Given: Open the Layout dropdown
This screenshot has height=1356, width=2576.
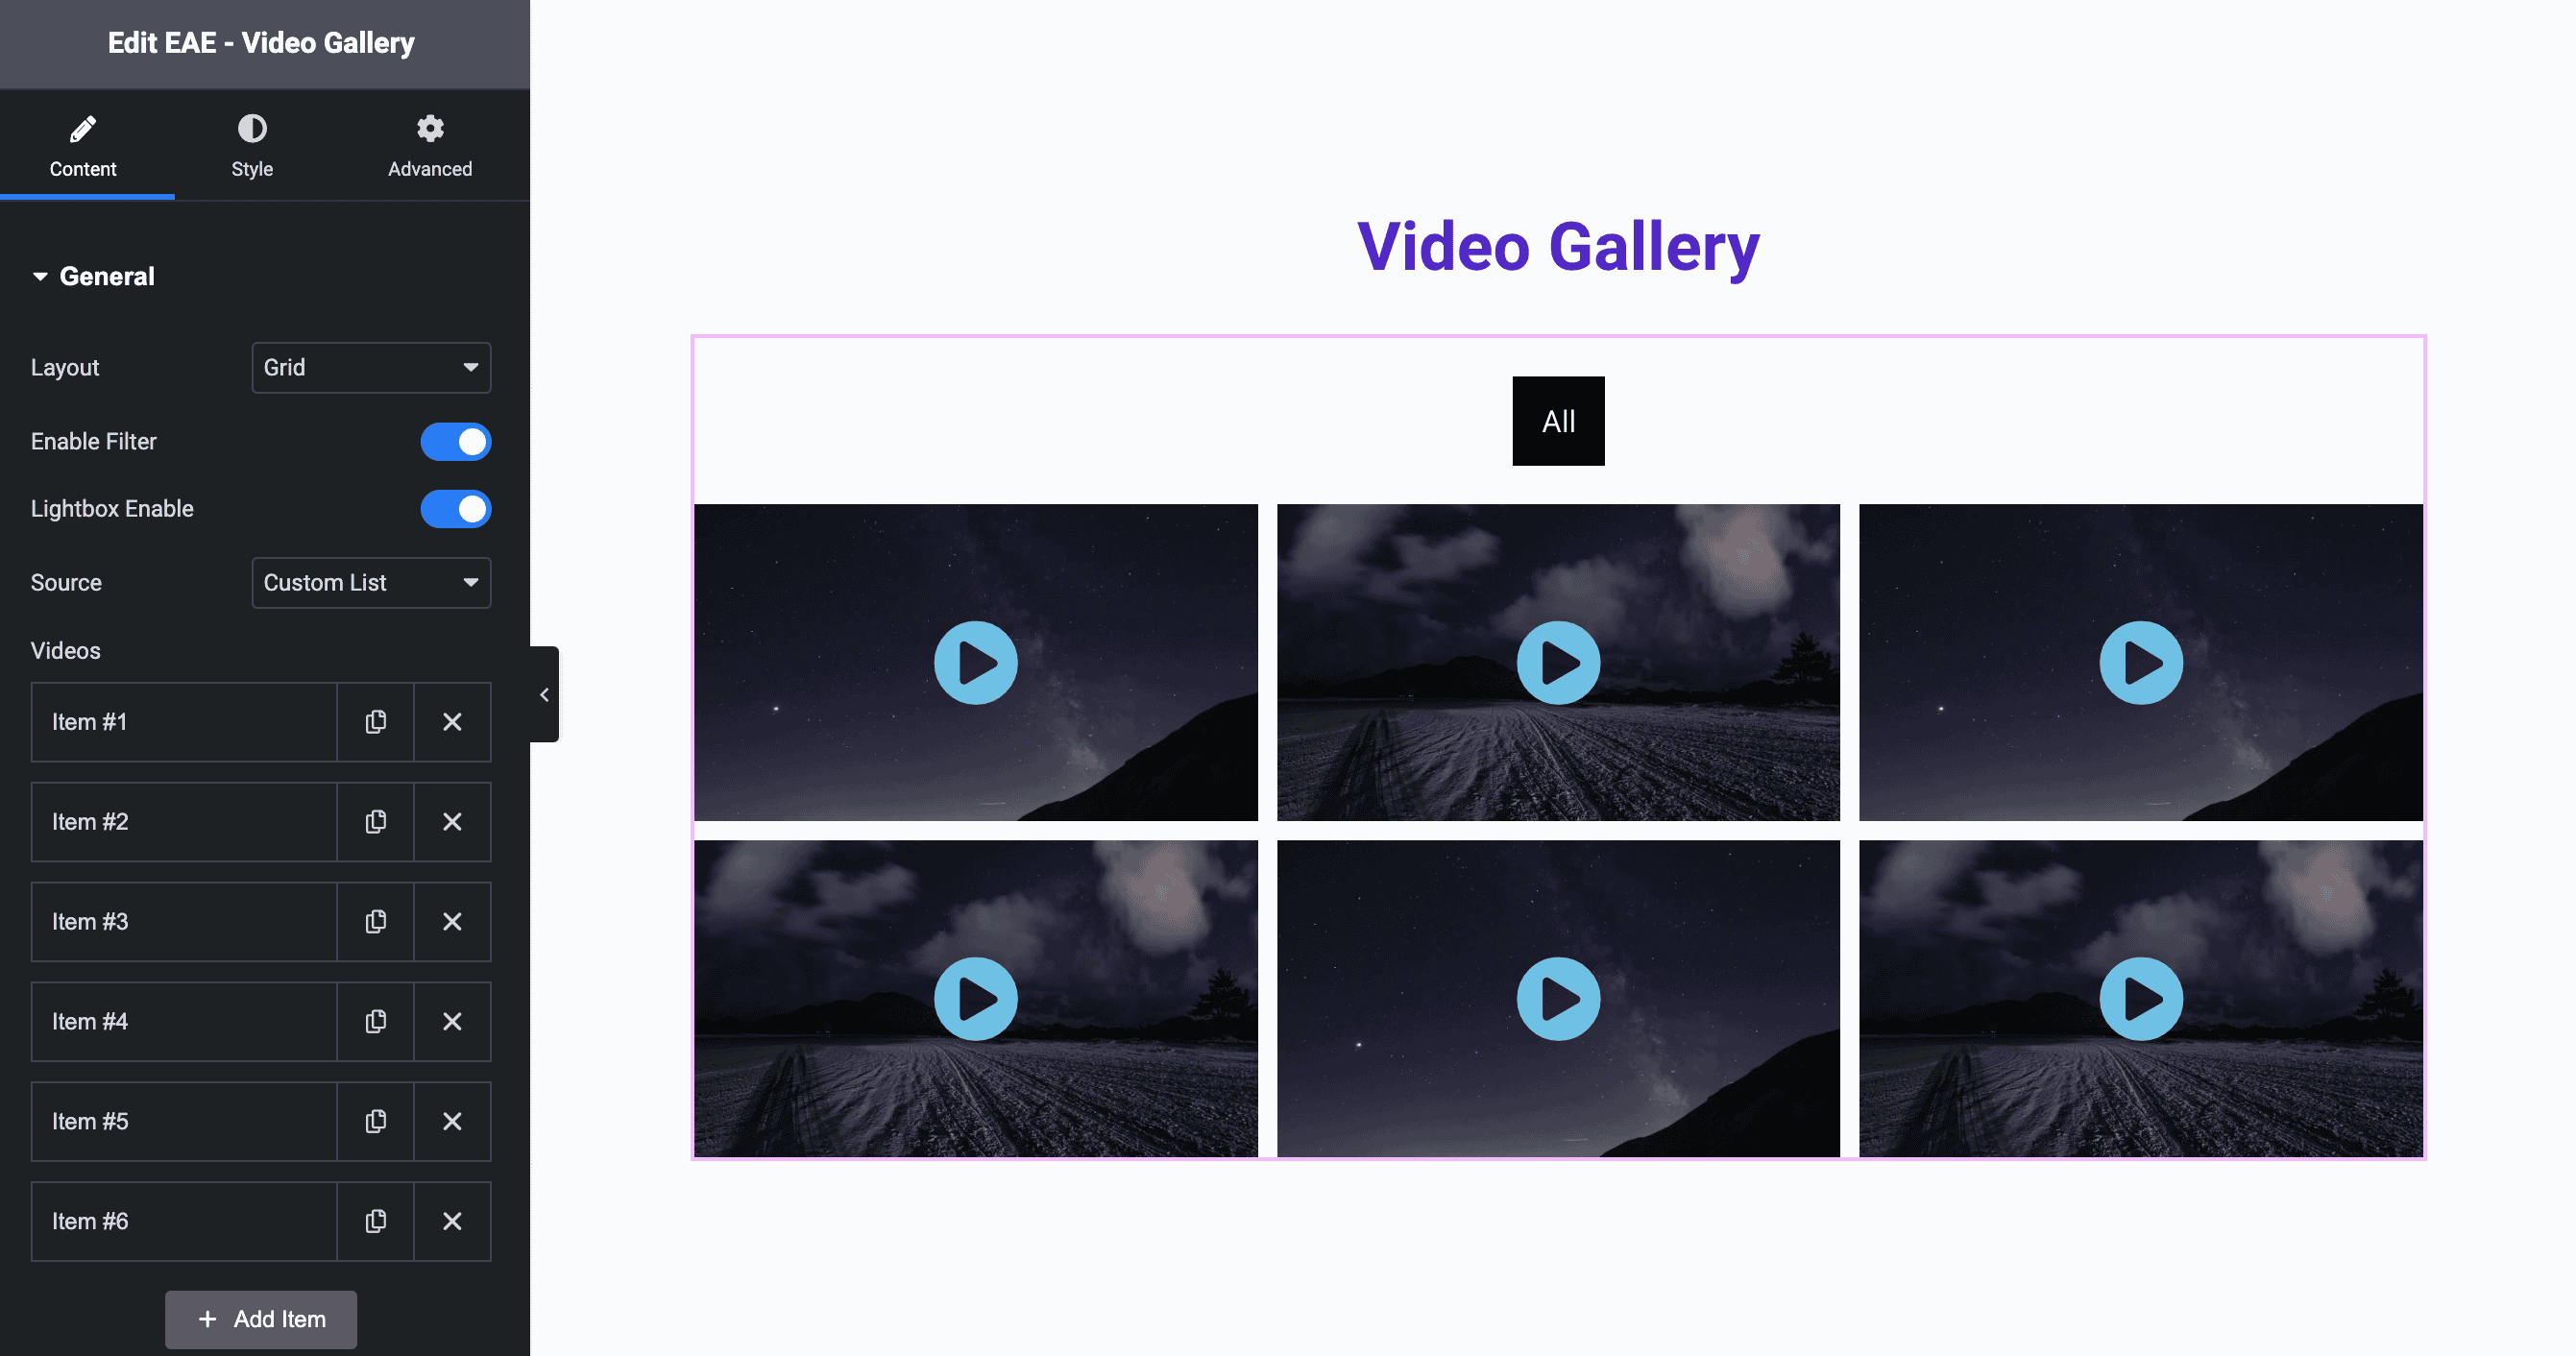Looking at the screenshot, I should click(370, 366).
